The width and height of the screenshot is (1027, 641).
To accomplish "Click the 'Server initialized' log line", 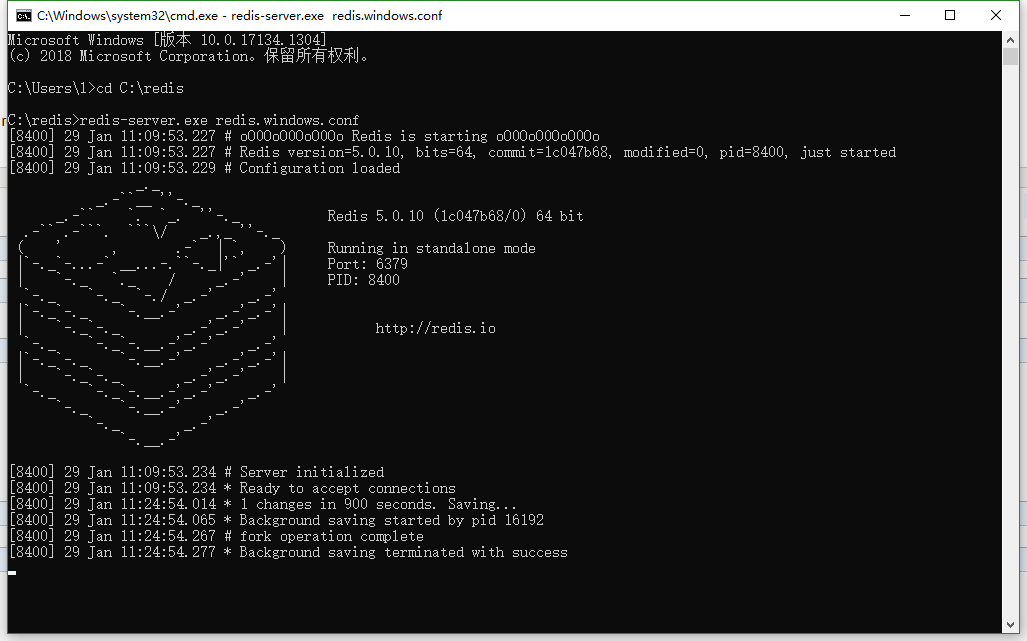I will (196, 472).
